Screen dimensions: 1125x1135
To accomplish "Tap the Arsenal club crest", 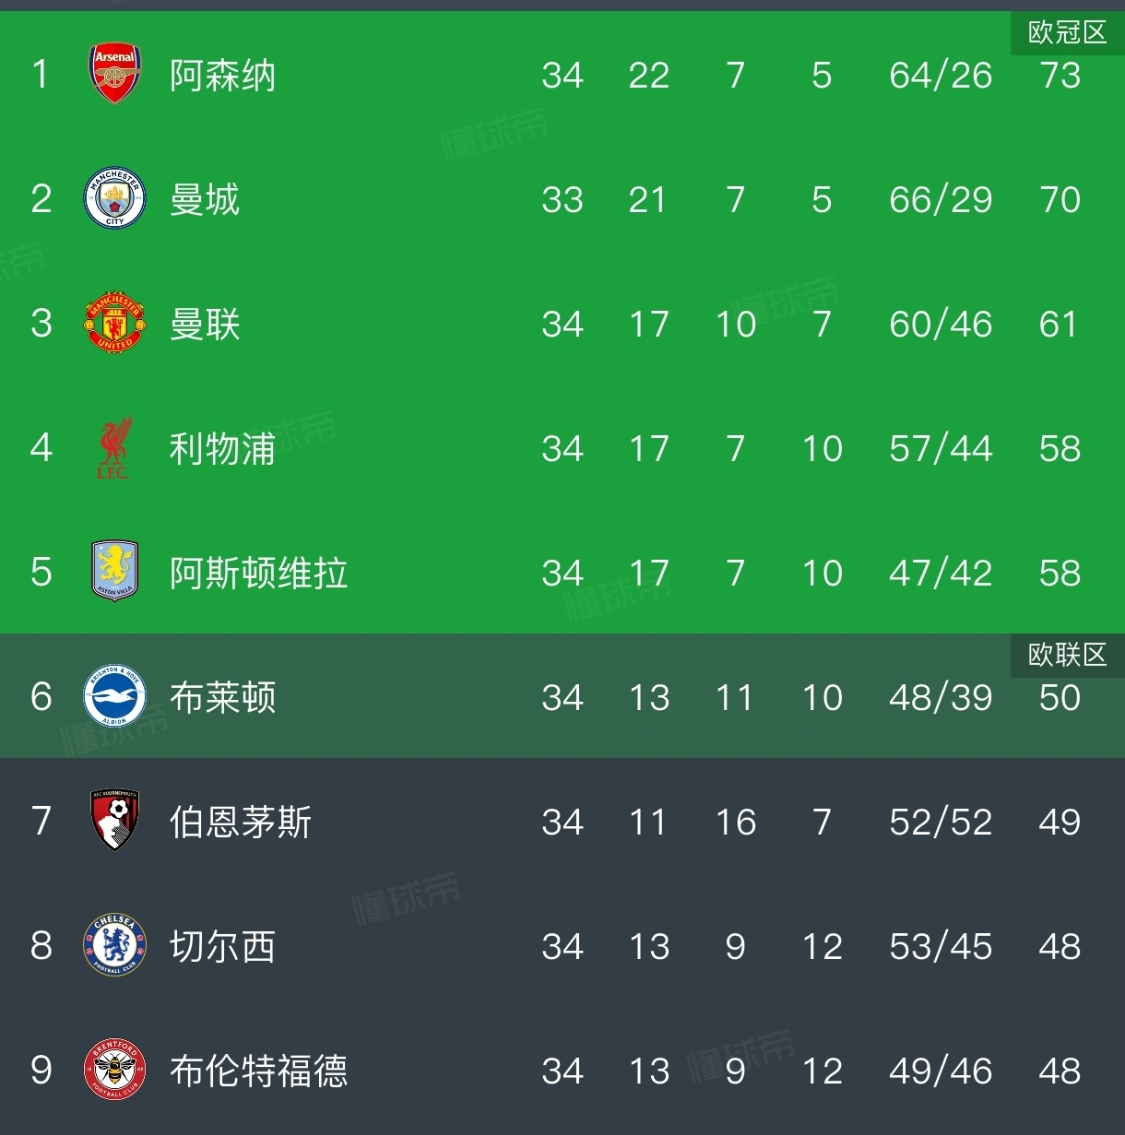I will (115, 74).
